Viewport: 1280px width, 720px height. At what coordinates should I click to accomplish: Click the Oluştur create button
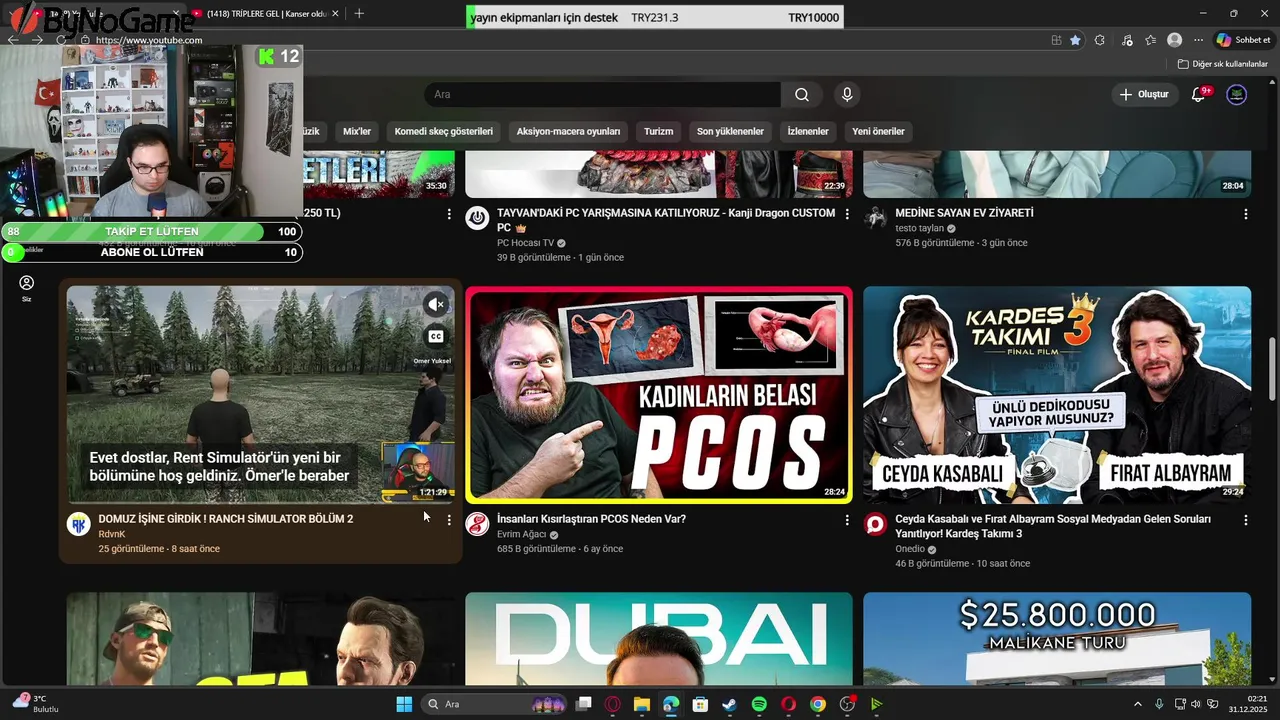click(x=1144, y=95)
